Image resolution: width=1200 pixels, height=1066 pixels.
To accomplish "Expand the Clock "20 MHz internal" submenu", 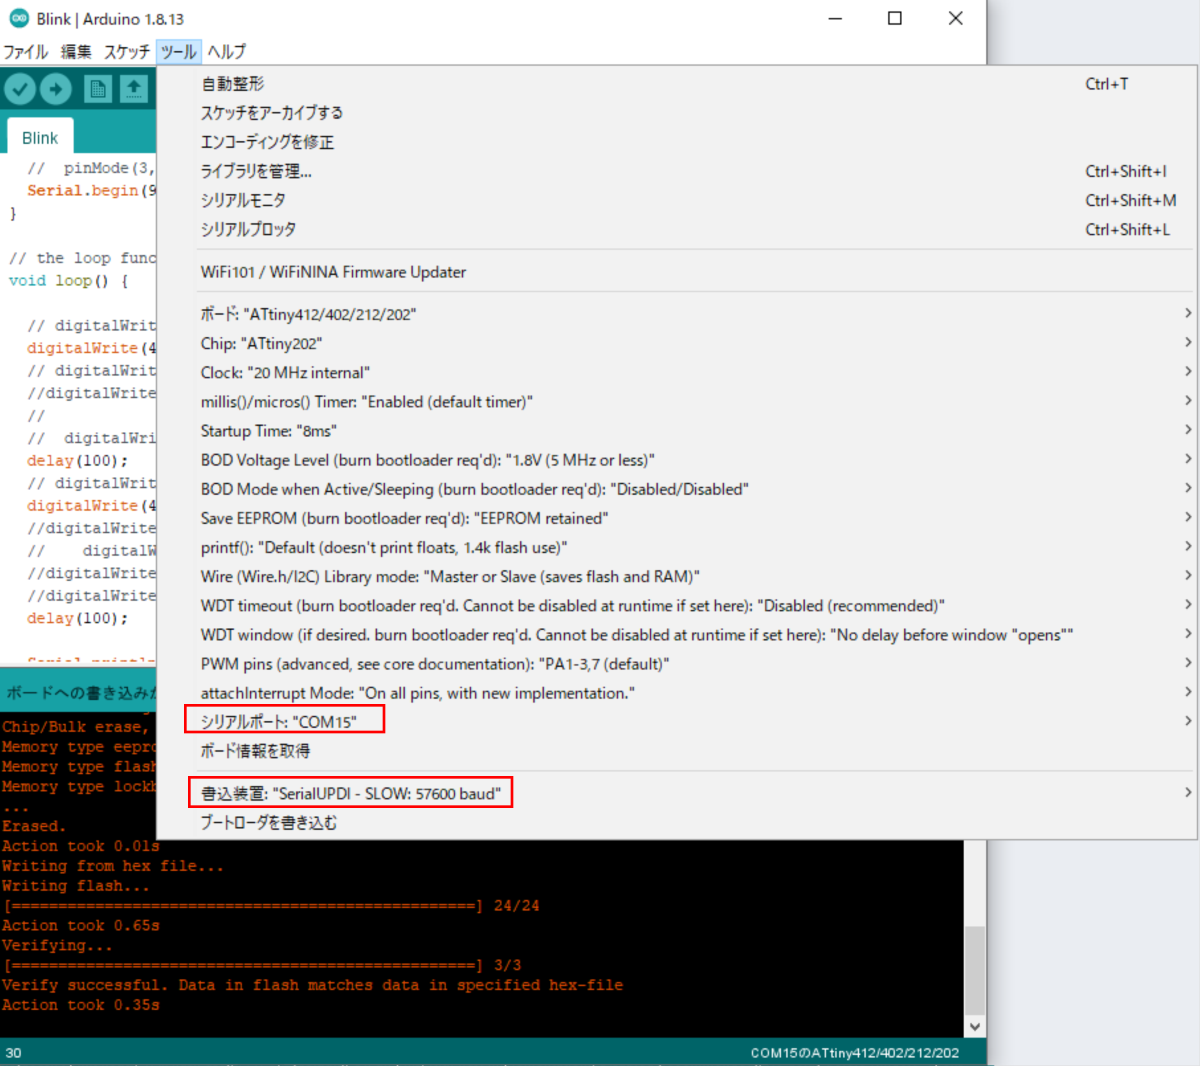I will click(677, 372).
